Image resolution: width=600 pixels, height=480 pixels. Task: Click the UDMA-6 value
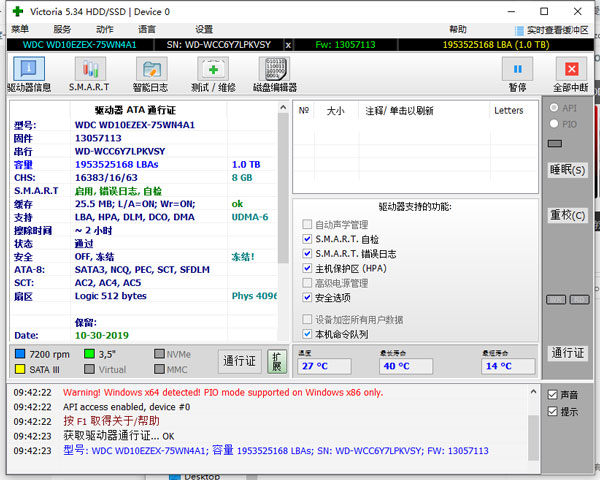tap(250, 217)
